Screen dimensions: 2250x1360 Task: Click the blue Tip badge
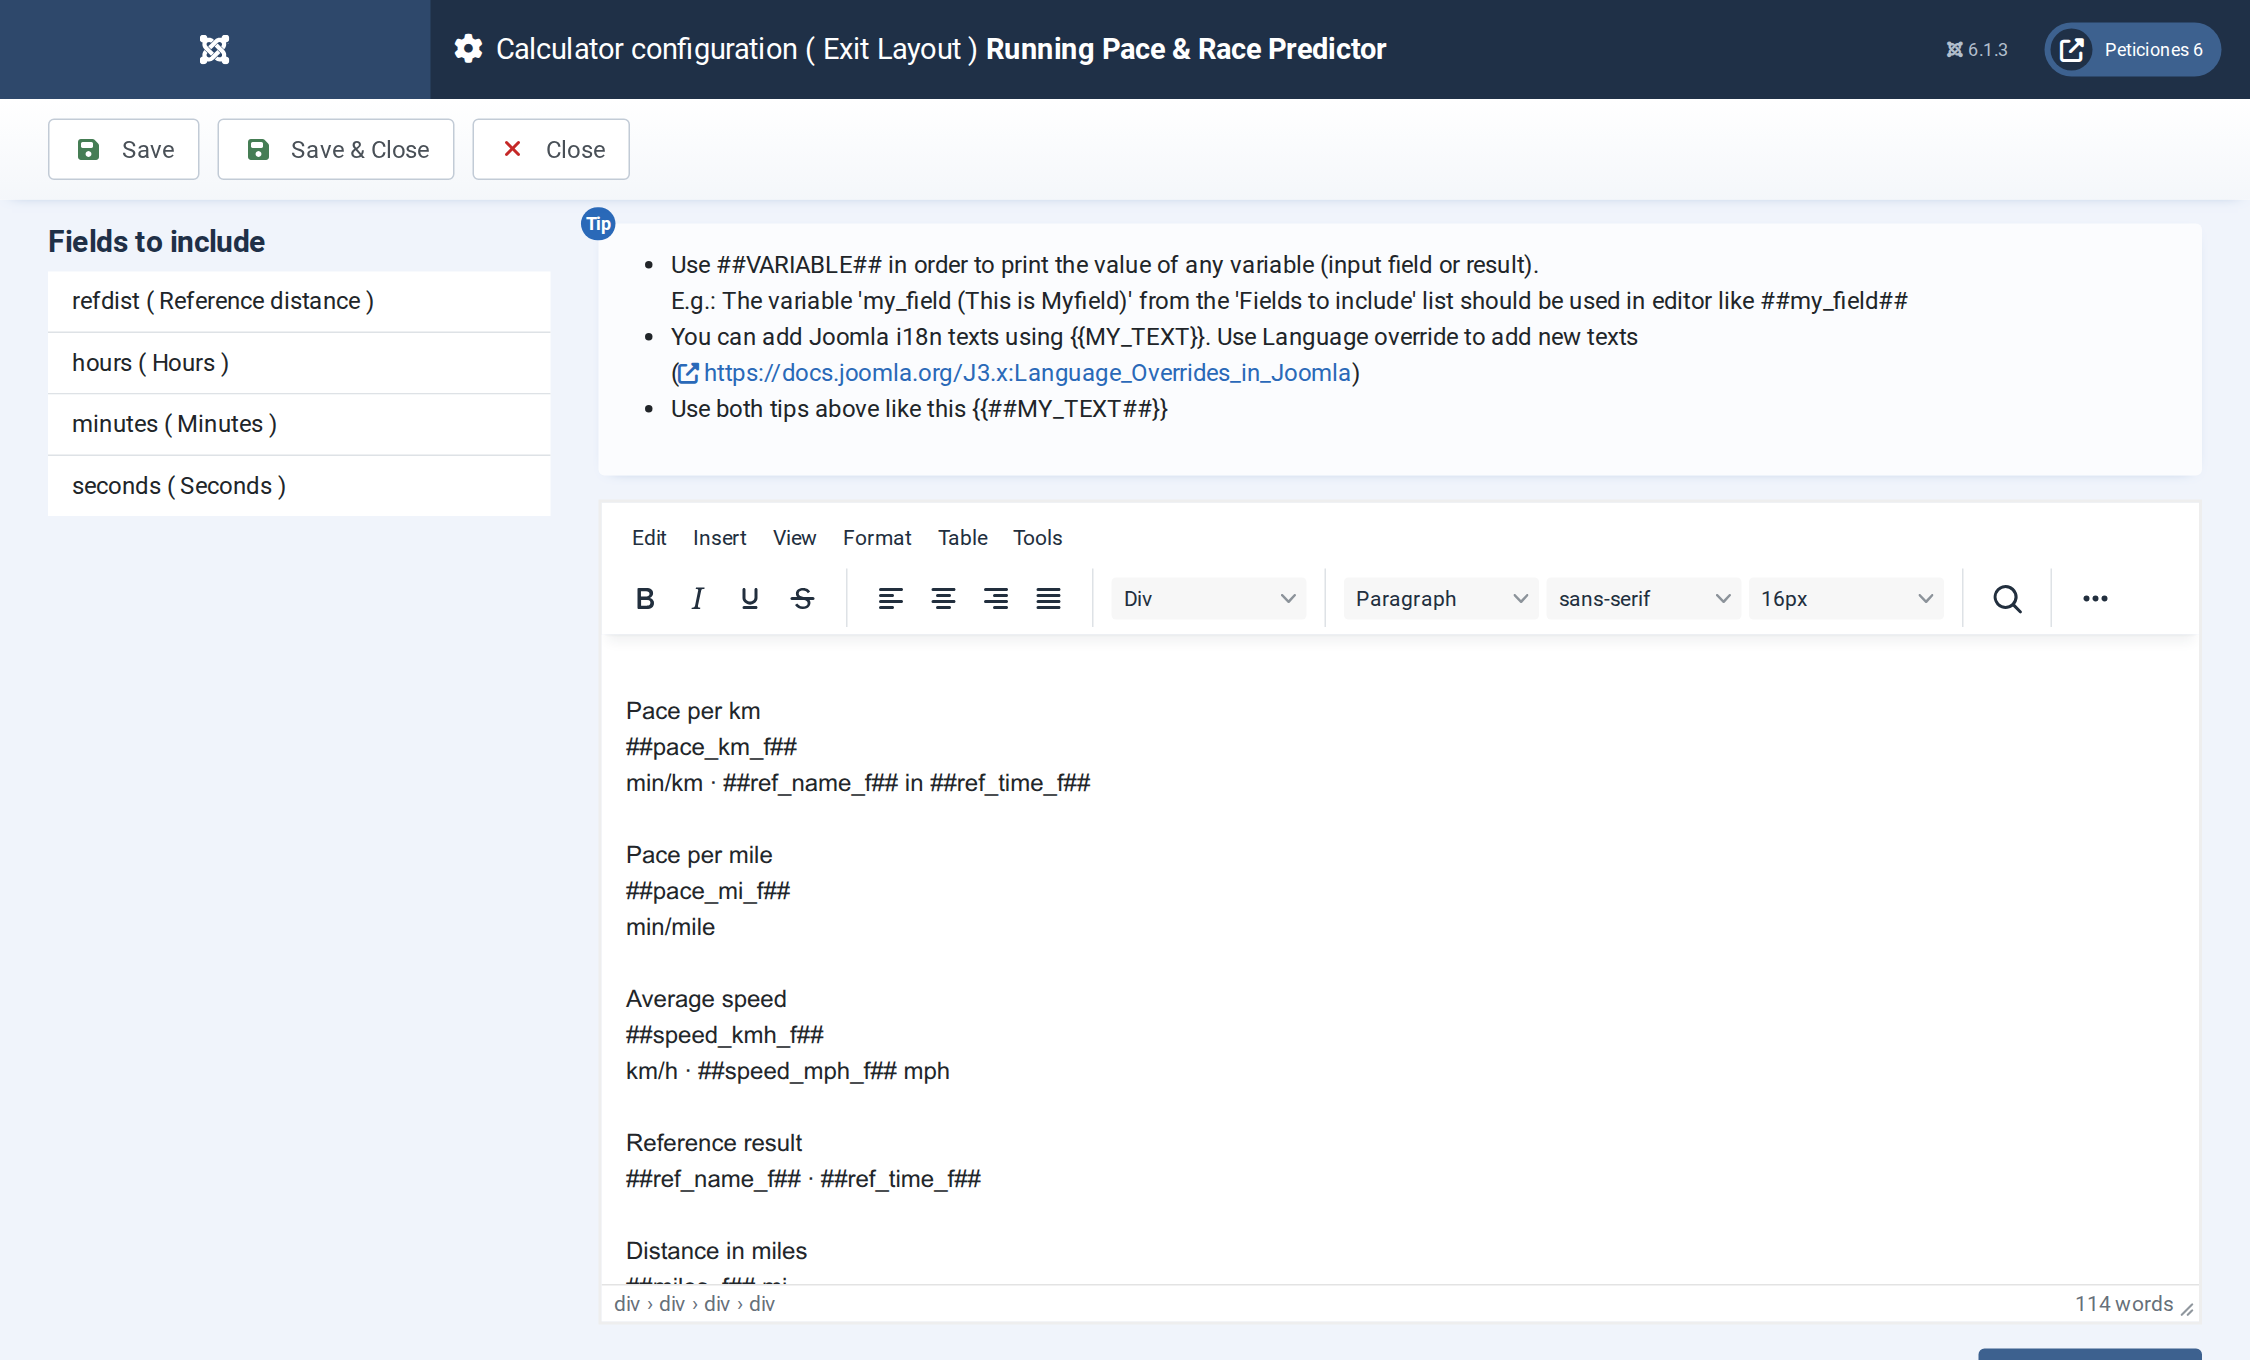[x=598, y=224]
